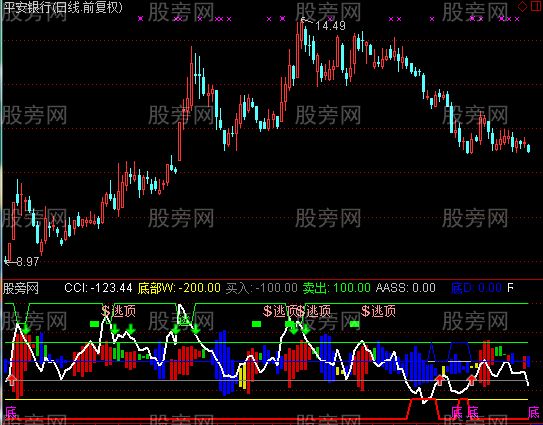The image size is (543, 425).
Task: Click the red split-window square icon at top-right
Action: 535,6
